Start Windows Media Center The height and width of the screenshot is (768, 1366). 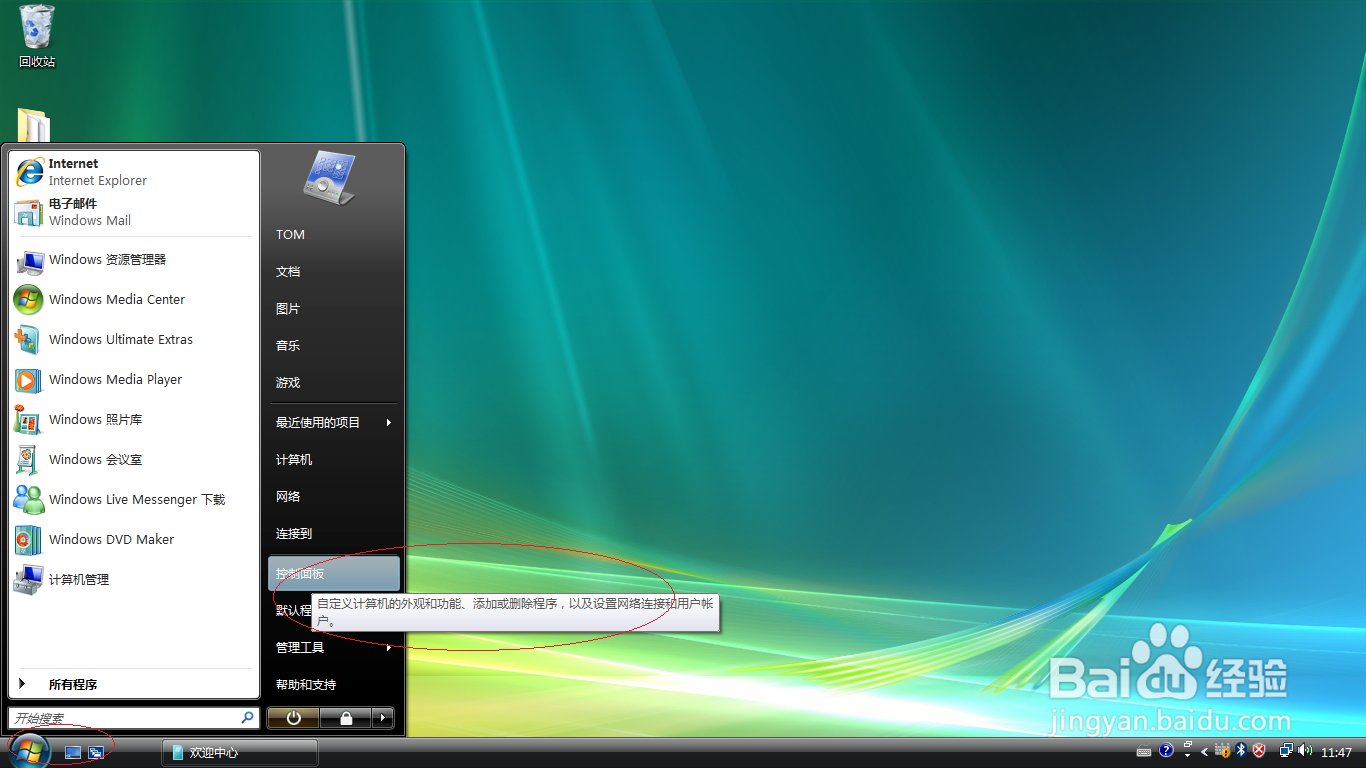[x=134, y=300]
